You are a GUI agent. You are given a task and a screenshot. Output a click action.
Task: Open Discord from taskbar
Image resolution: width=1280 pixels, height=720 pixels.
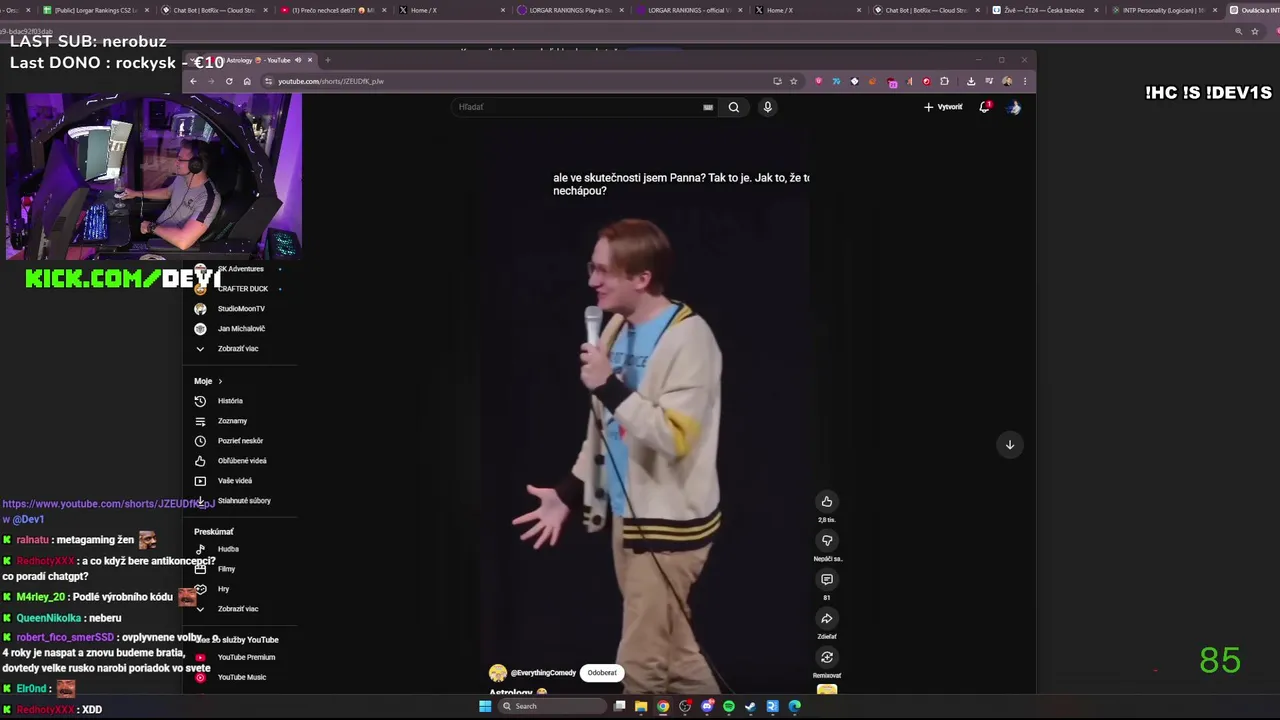click(707, 706)
